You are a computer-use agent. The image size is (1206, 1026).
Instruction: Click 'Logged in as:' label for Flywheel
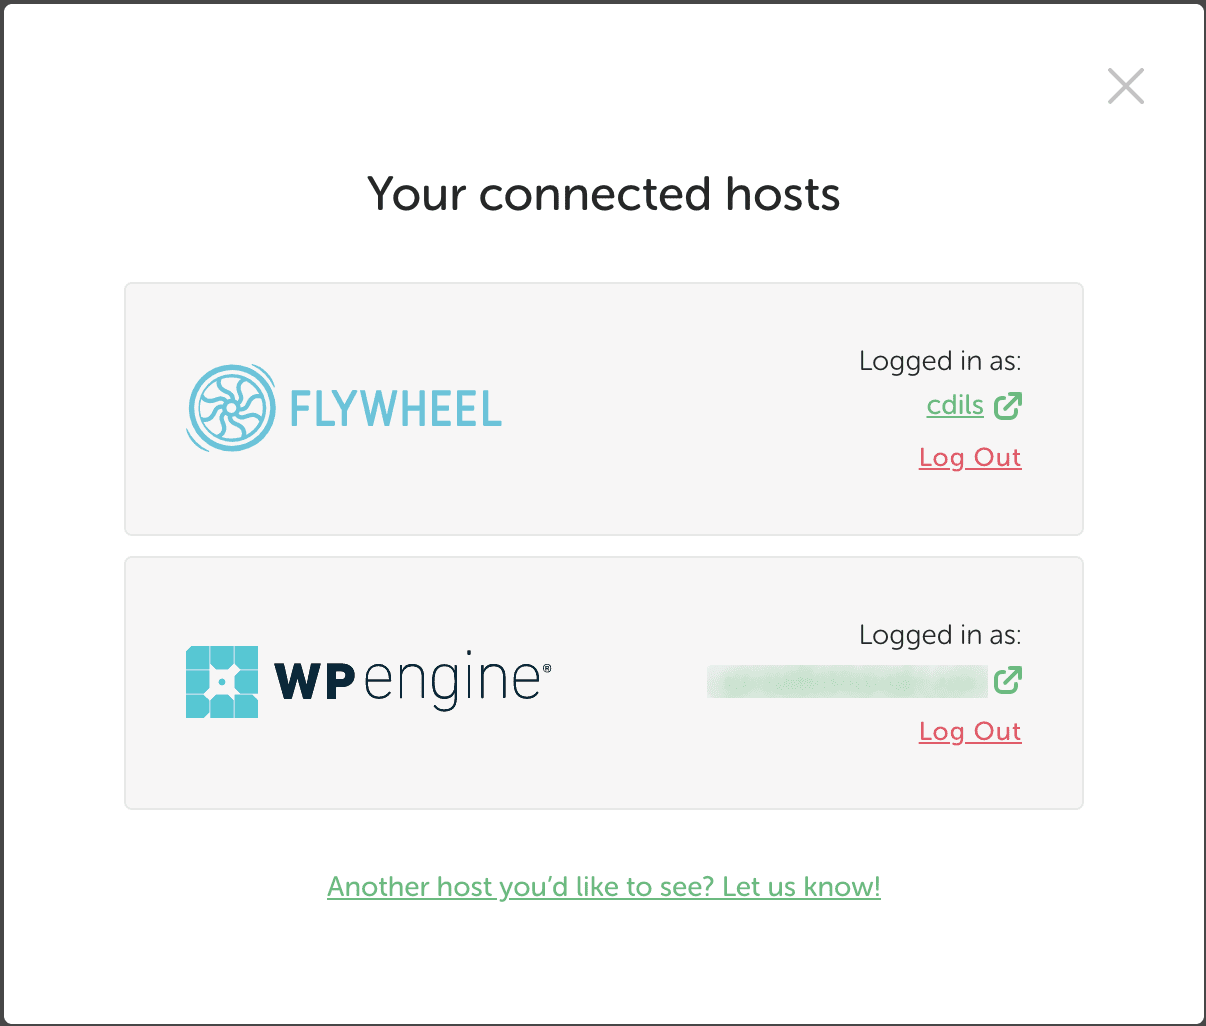coord(939,361)
